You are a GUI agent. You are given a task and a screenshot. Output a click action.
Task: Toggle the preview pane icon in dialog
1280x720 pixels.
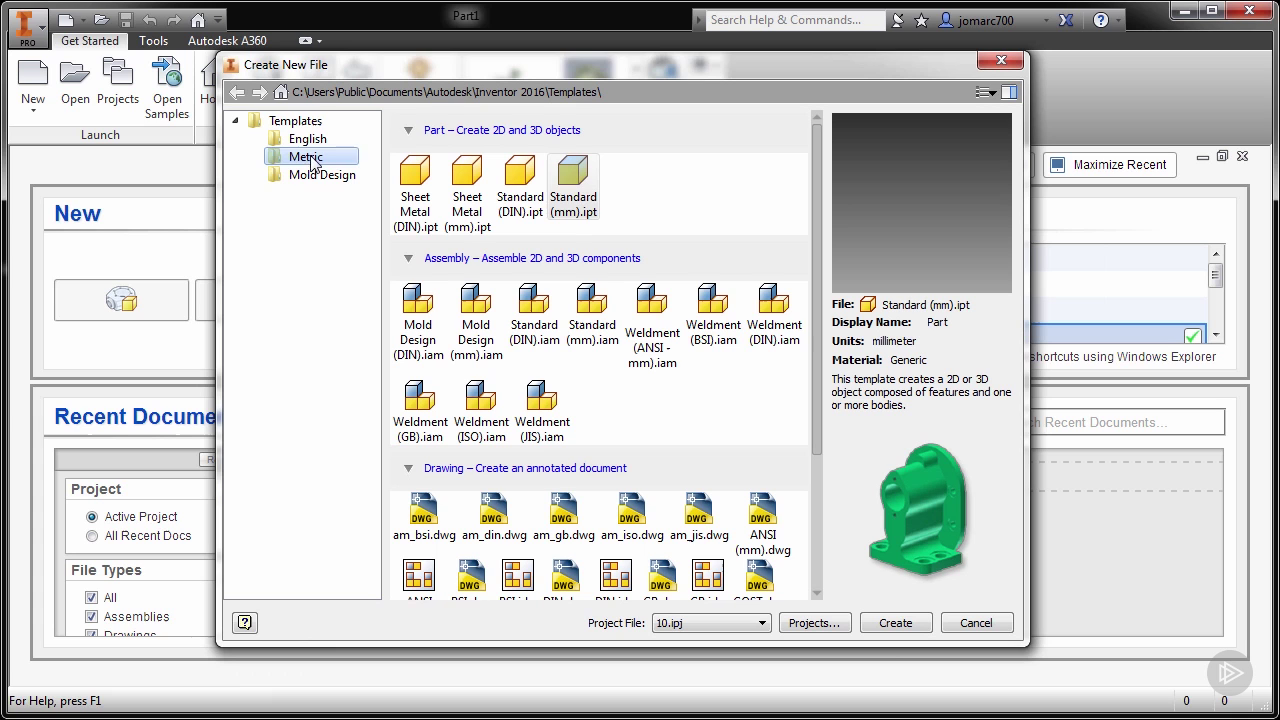coord(1009,92)
